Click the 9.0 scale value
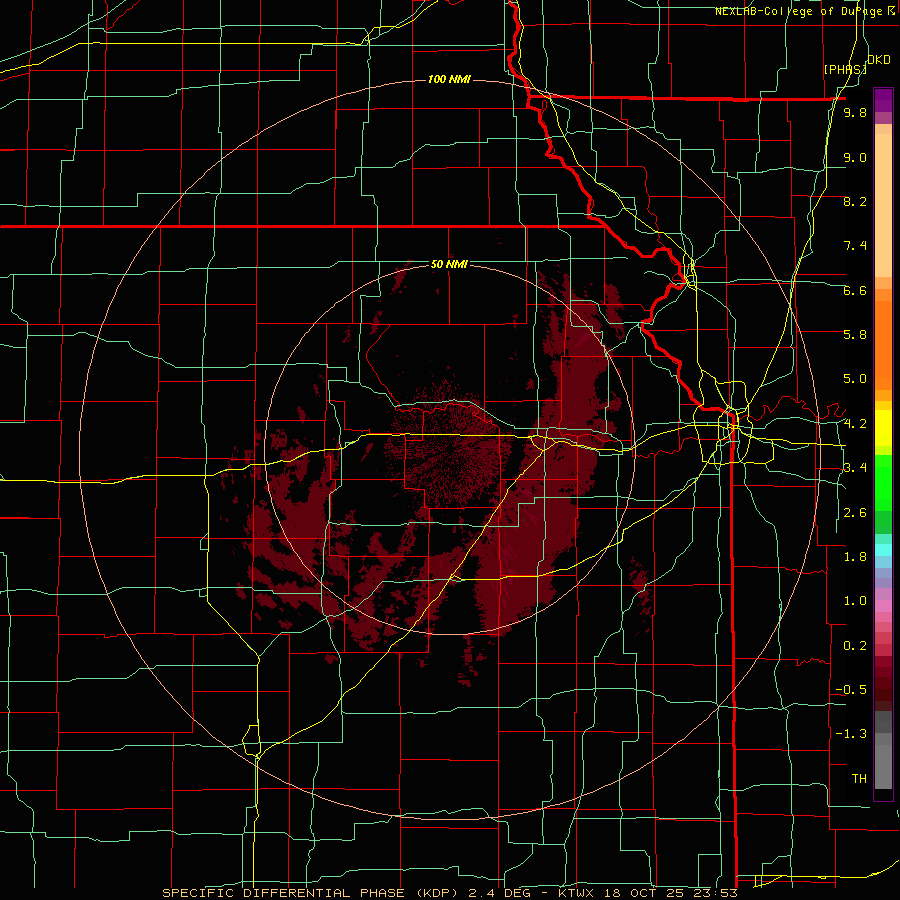 [x=855, y=157]
